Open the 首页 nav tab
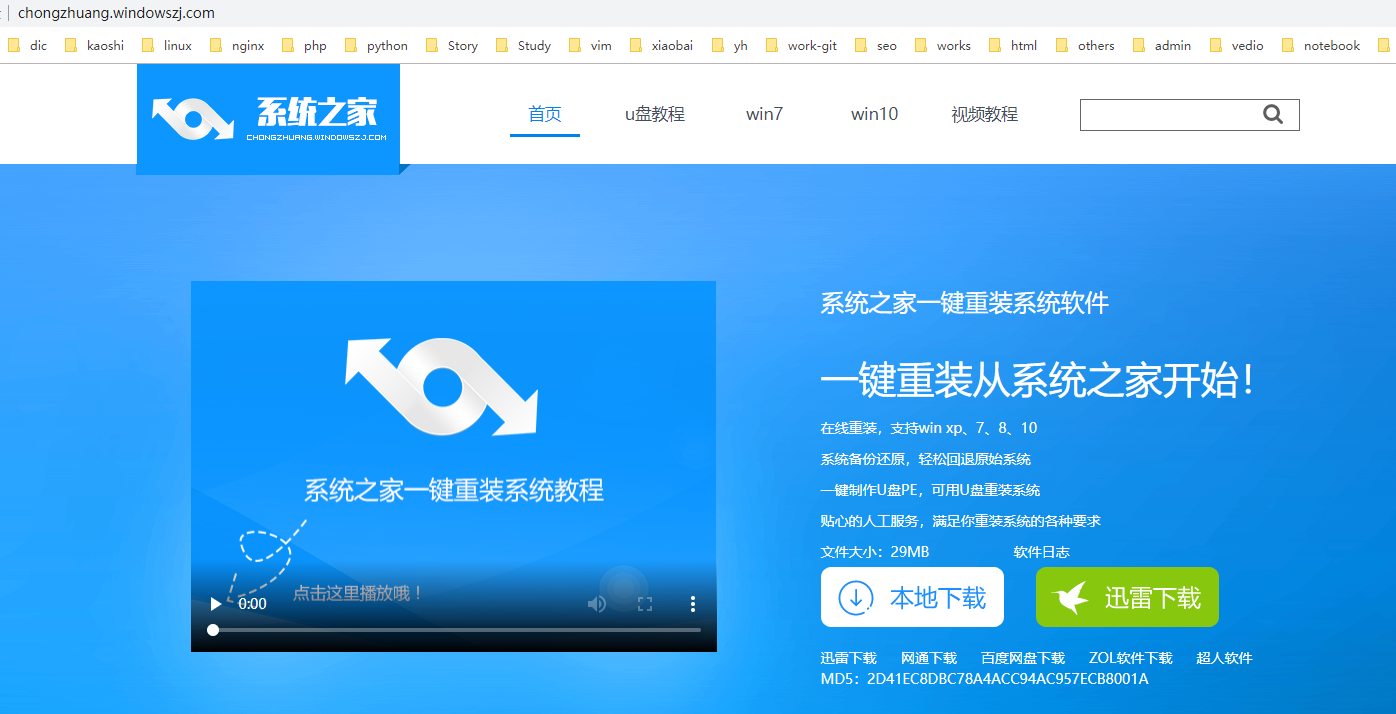The width and height of the screenshot is (1396, 714). [545, 114]
